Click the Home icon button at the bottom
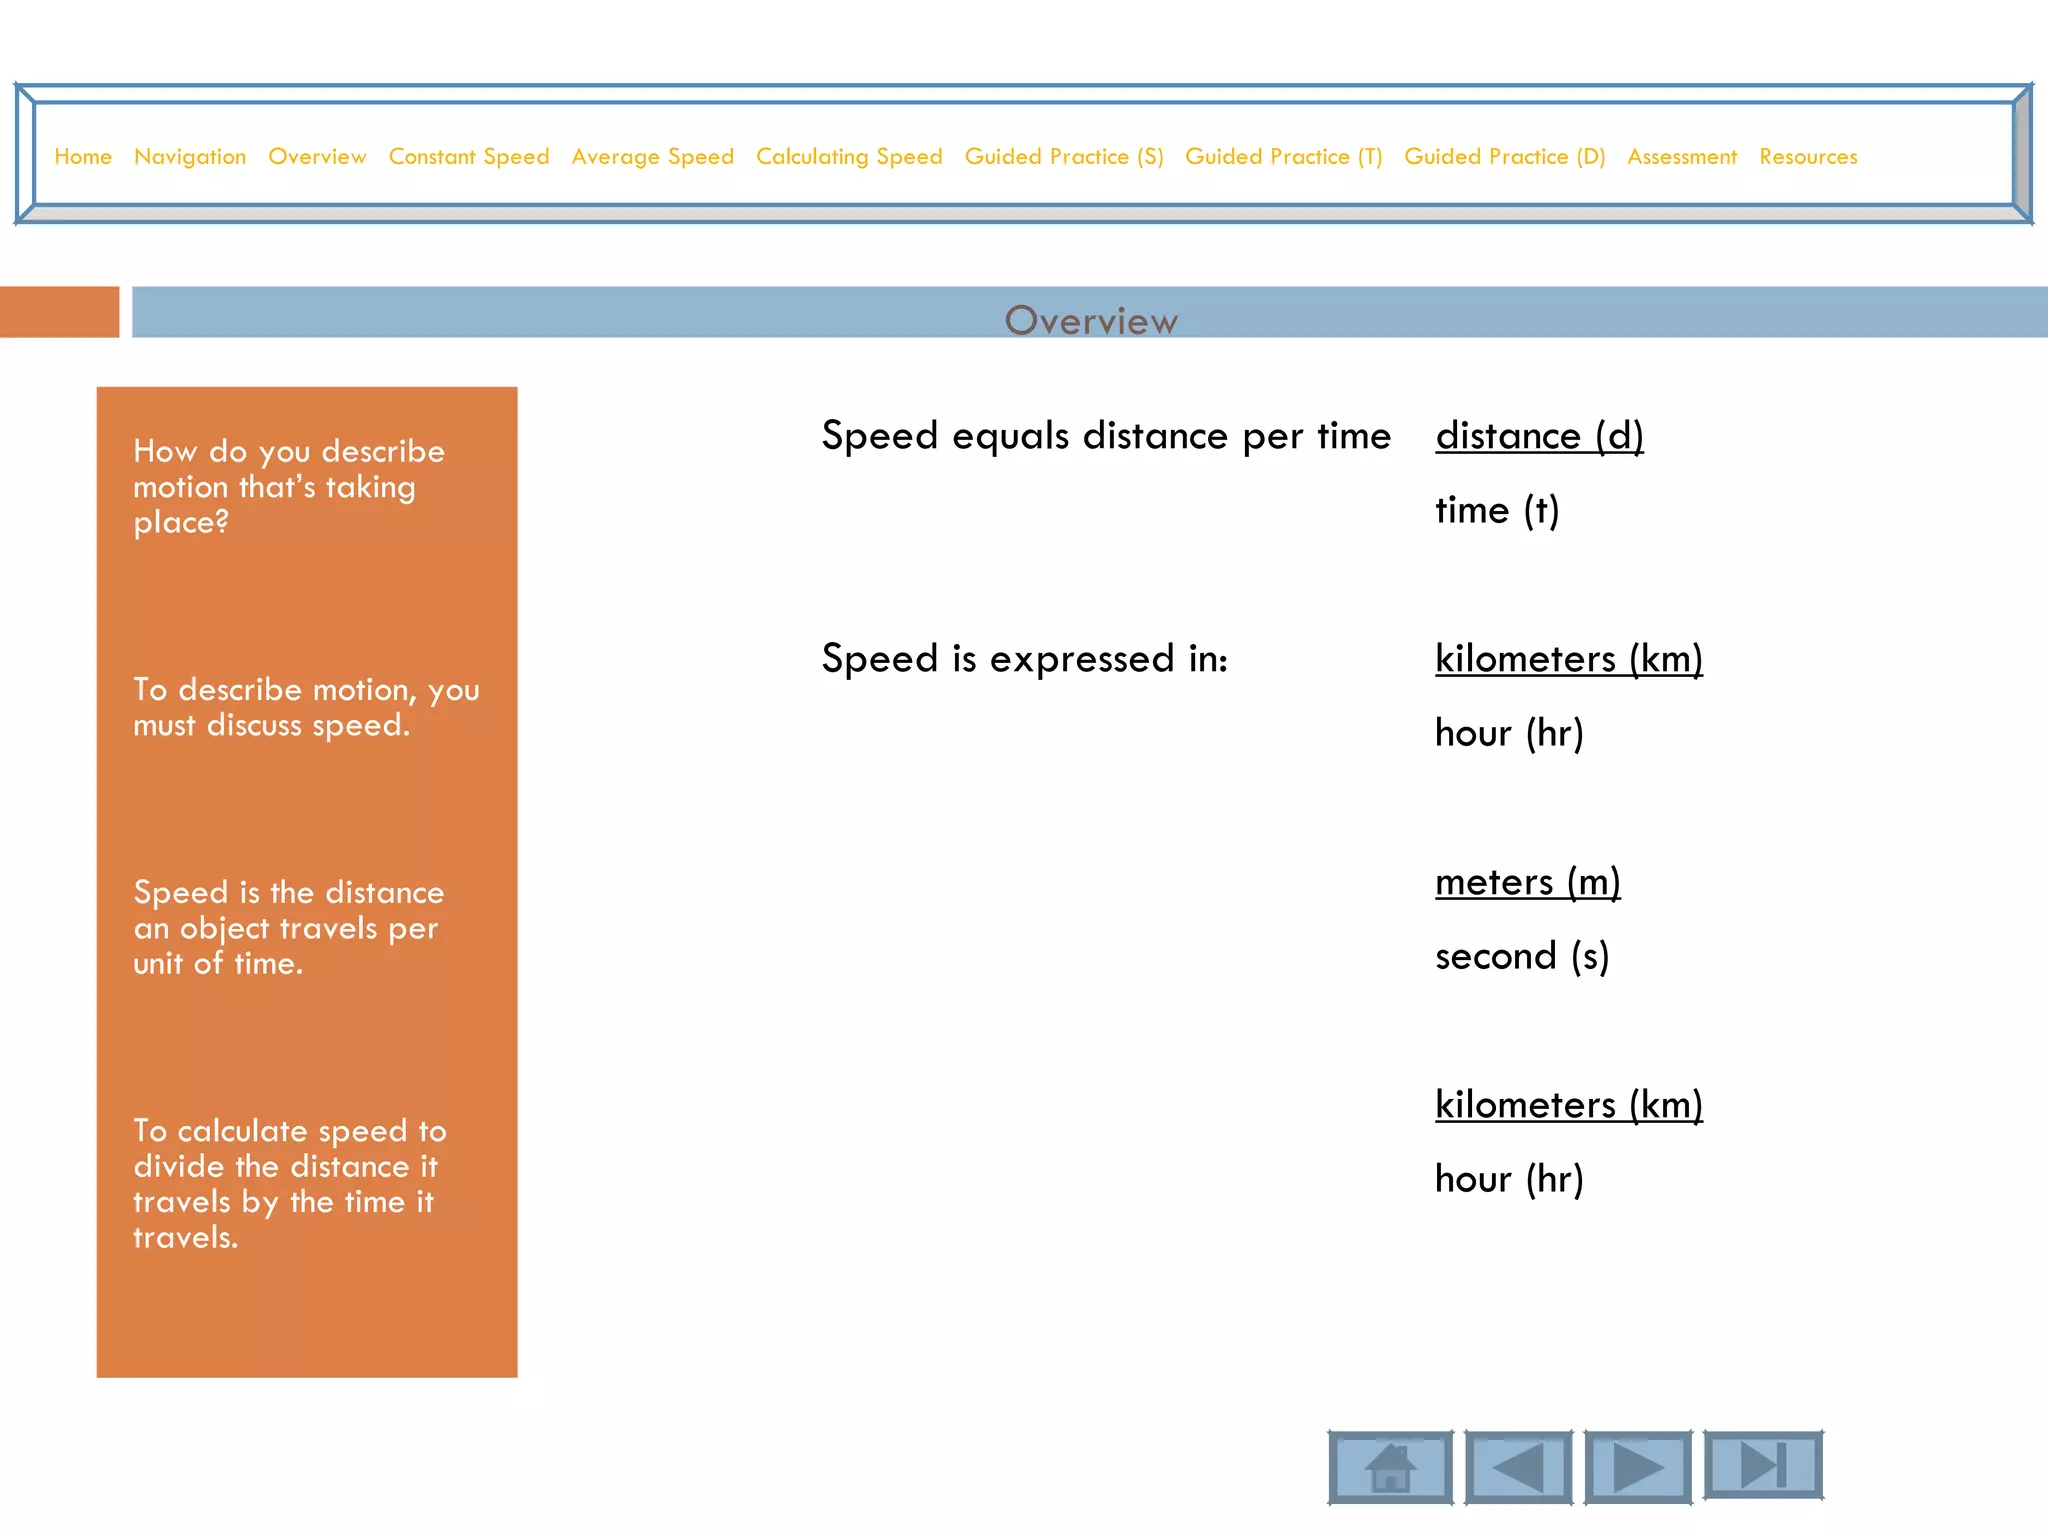This screenshot has width=2048, height=1536. [x=1390, y=1467]
